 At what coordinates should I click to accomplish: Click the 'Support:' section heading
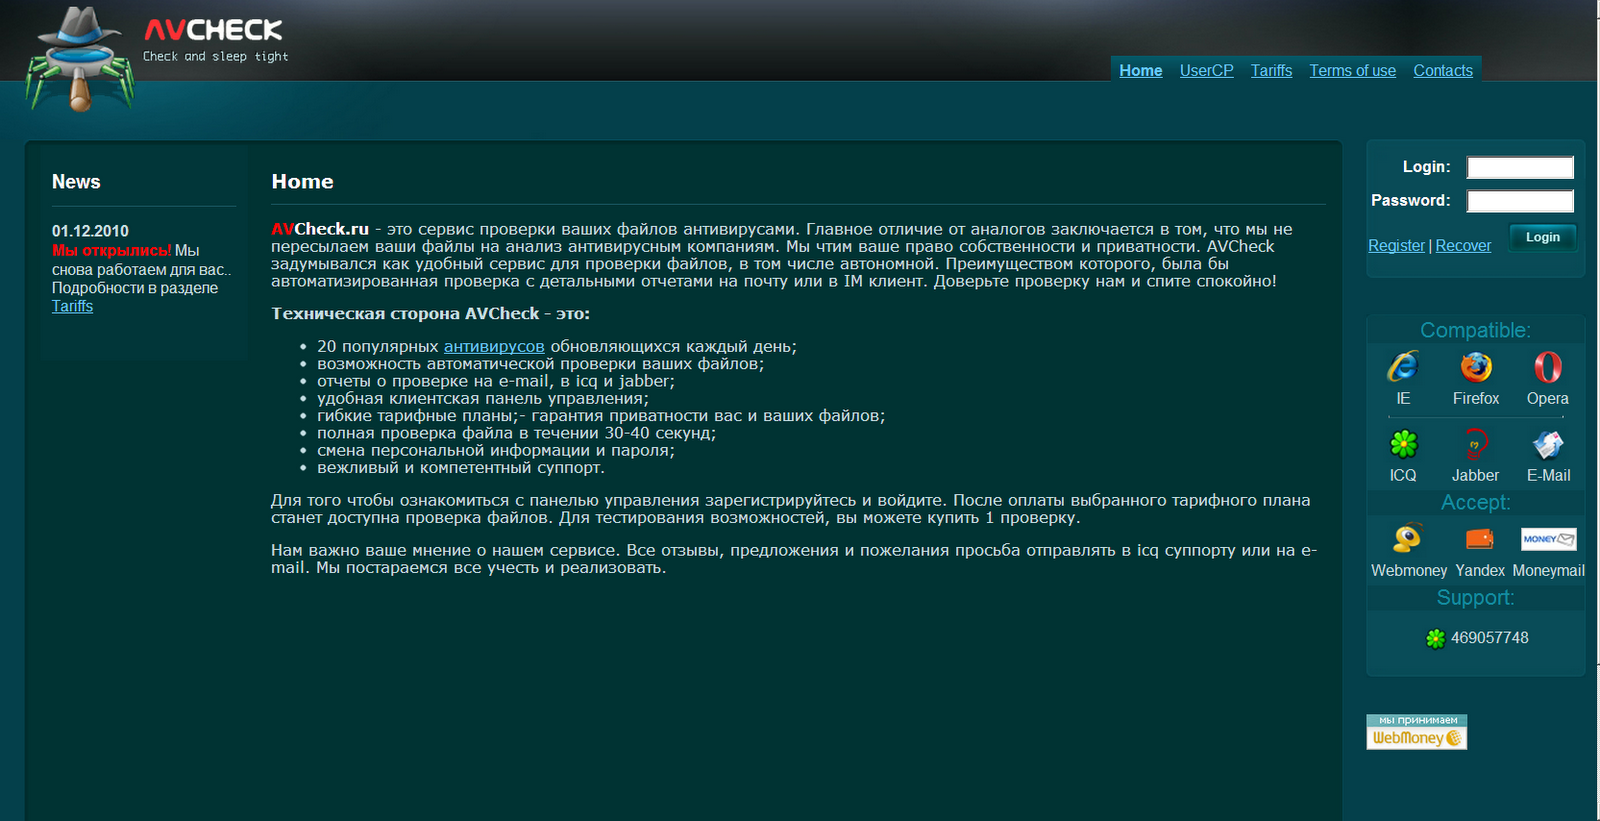pyautogui.click(x=1475, y=597)
